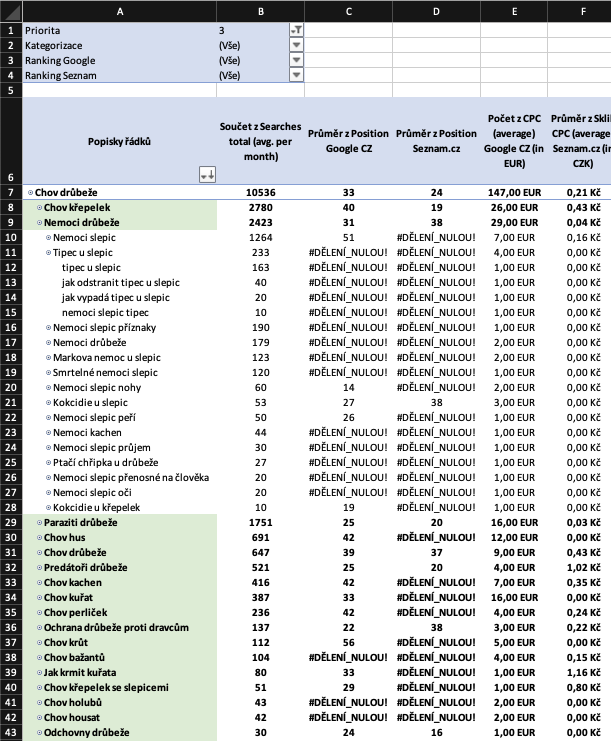This screenshot has width=611, height=741.
Task: Open the Ranking Seznam filter dropdown
Action: pyautogui.click(x=296, y=75)
